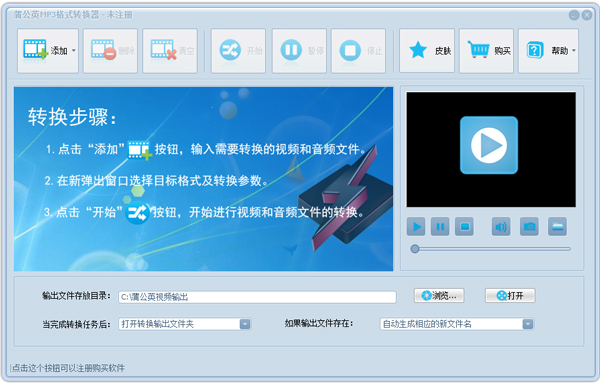Click the 添加 add file toolbar button
This screenshot has width=600, height=383.
click(47, 51)
